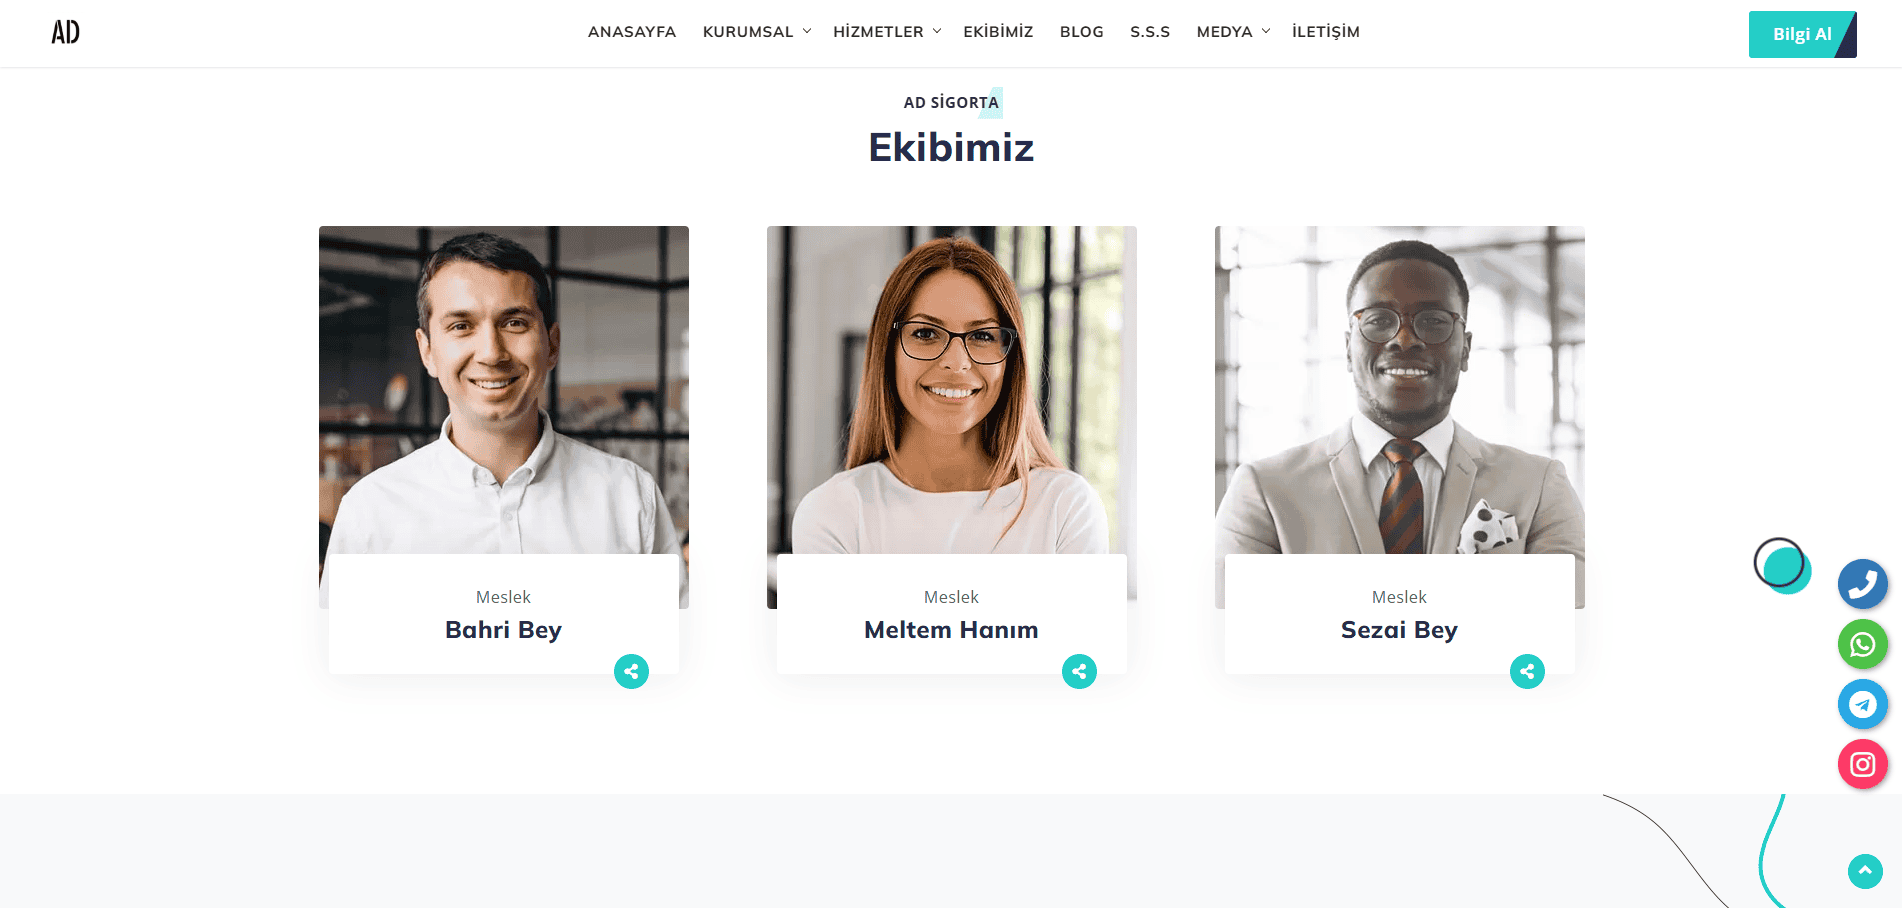
Task: Click the Bilgi Al button
Action: [1802, 34]
